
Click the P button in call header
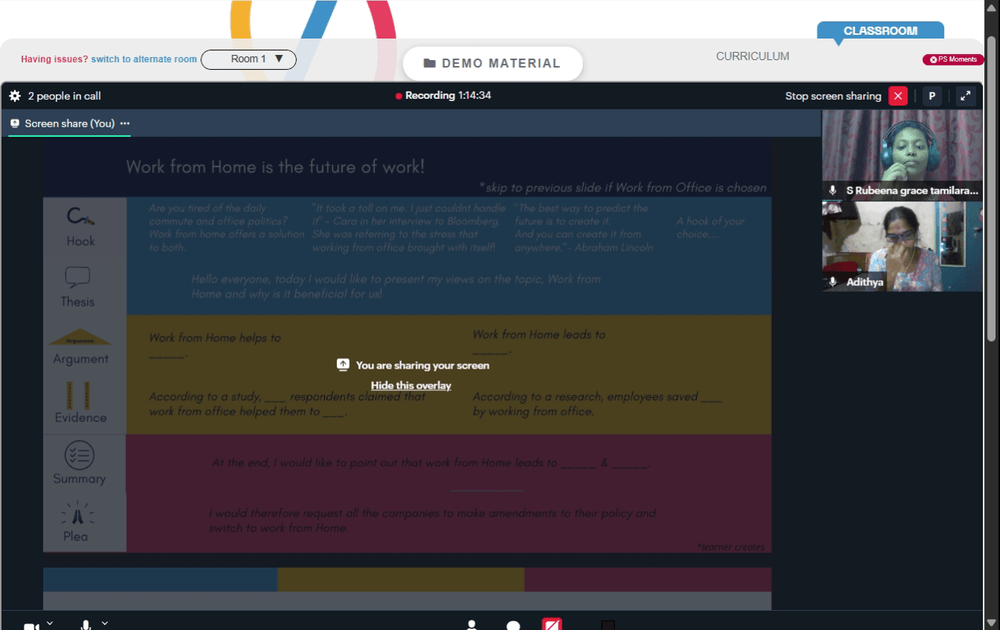932,96
